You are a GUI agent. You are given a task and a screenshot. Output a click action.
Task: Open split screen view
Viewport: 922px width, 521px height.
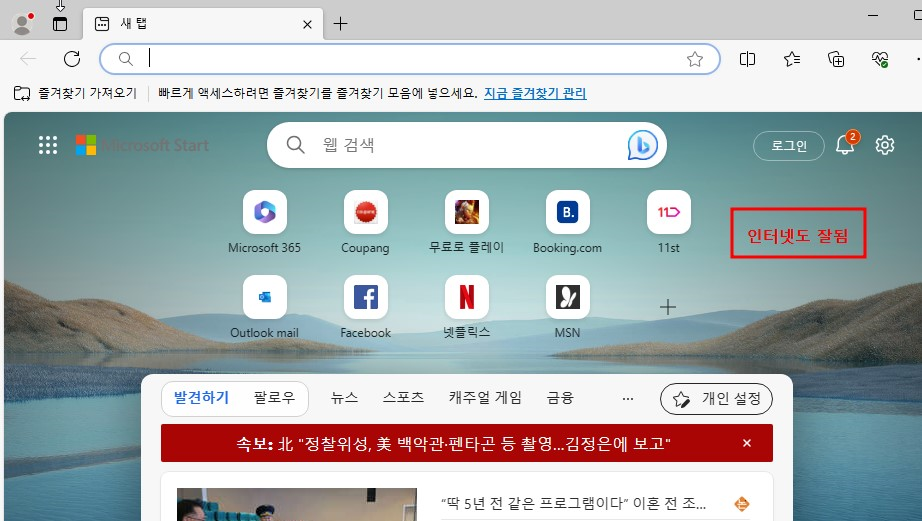pos(747,59)
